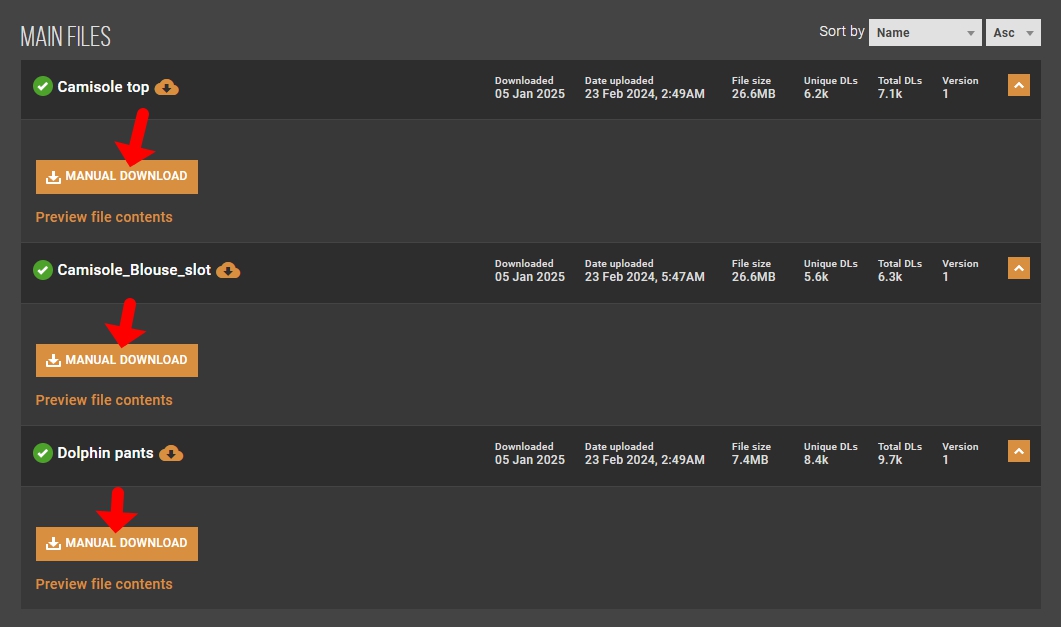The width and height of the screenshot is (1061, 627).
Task: Collapse the Dolphin pants file section
Action: click(x=1018, y=452)
